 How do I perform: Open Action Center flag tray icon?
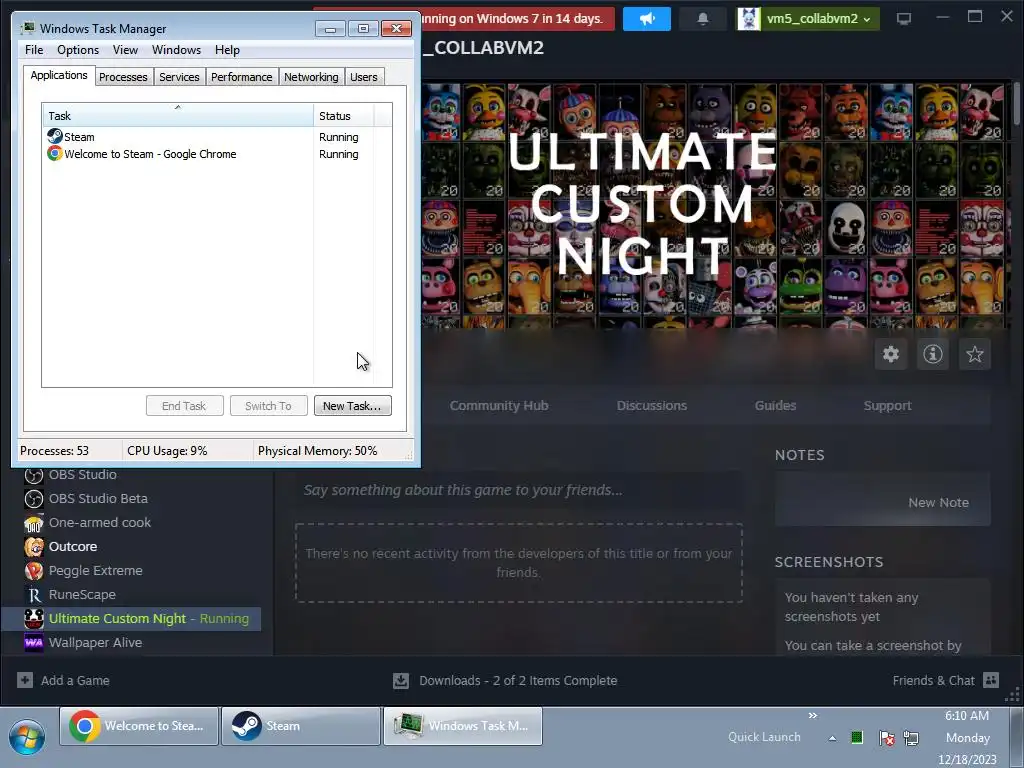pos(886,738)
